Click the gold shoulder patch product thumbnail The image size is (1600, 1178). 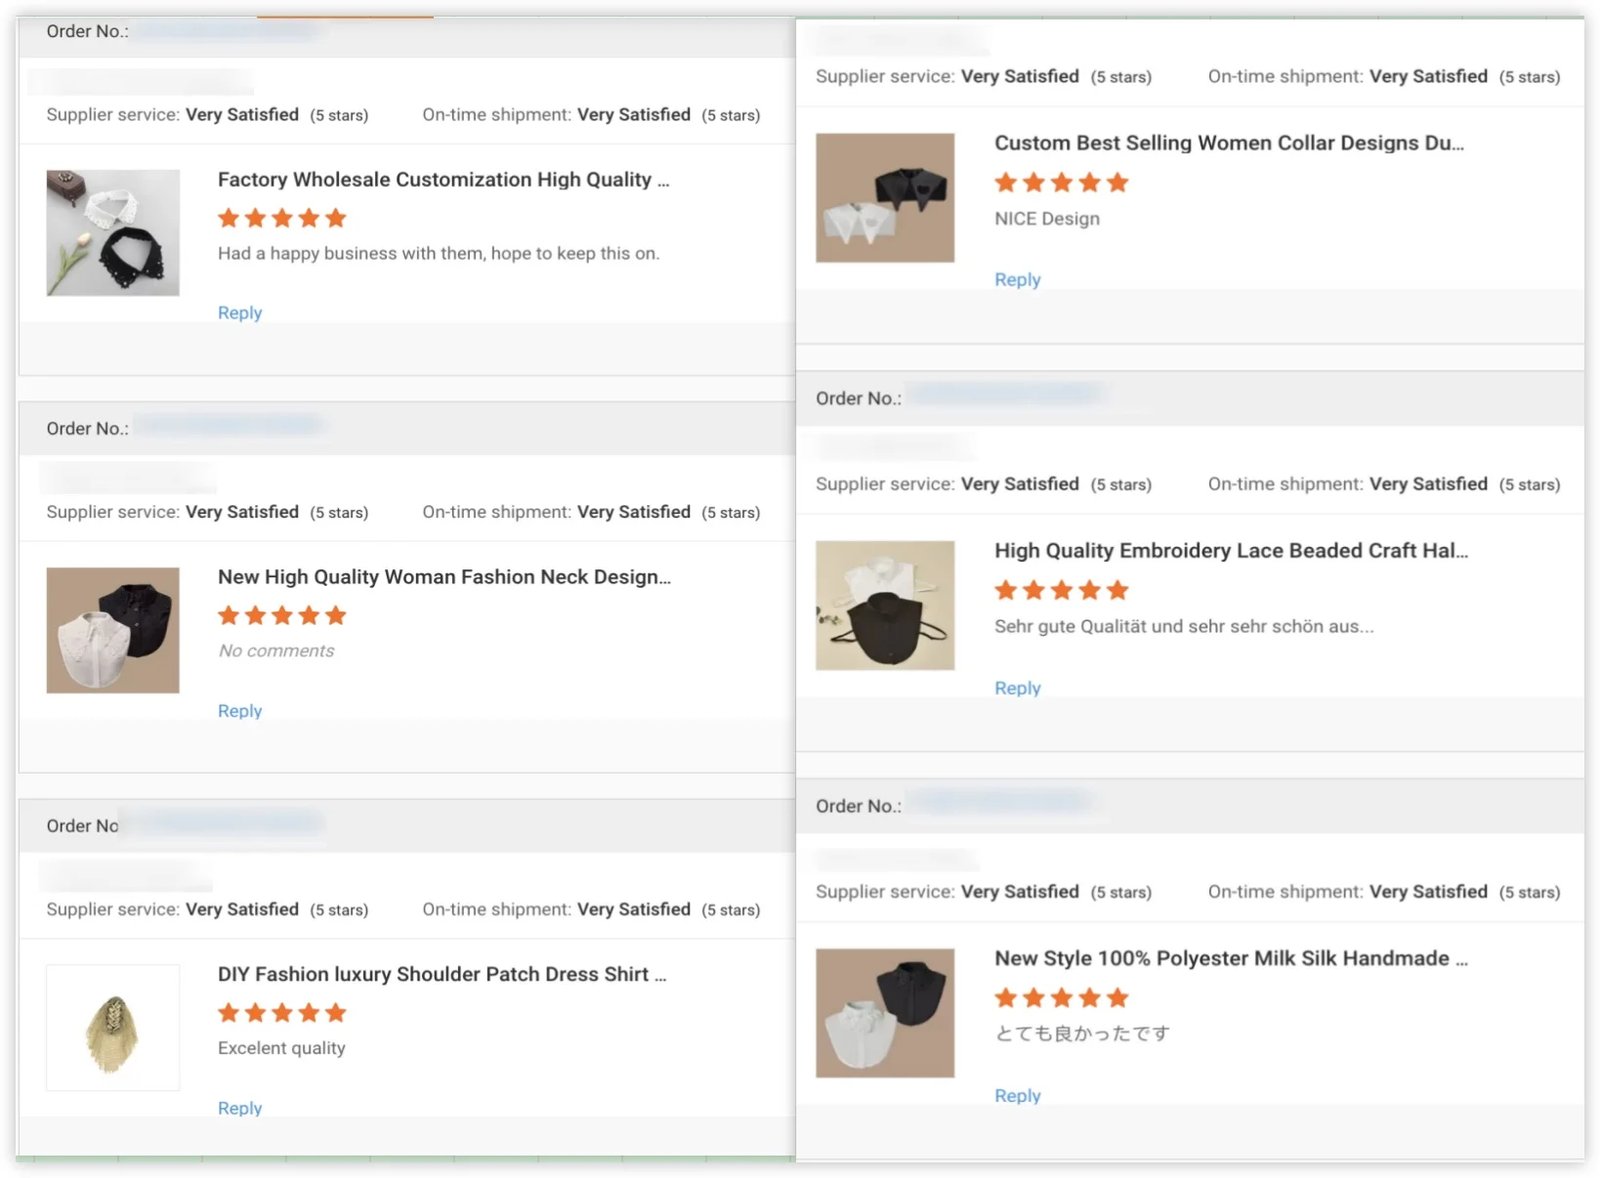[113, 1027]
